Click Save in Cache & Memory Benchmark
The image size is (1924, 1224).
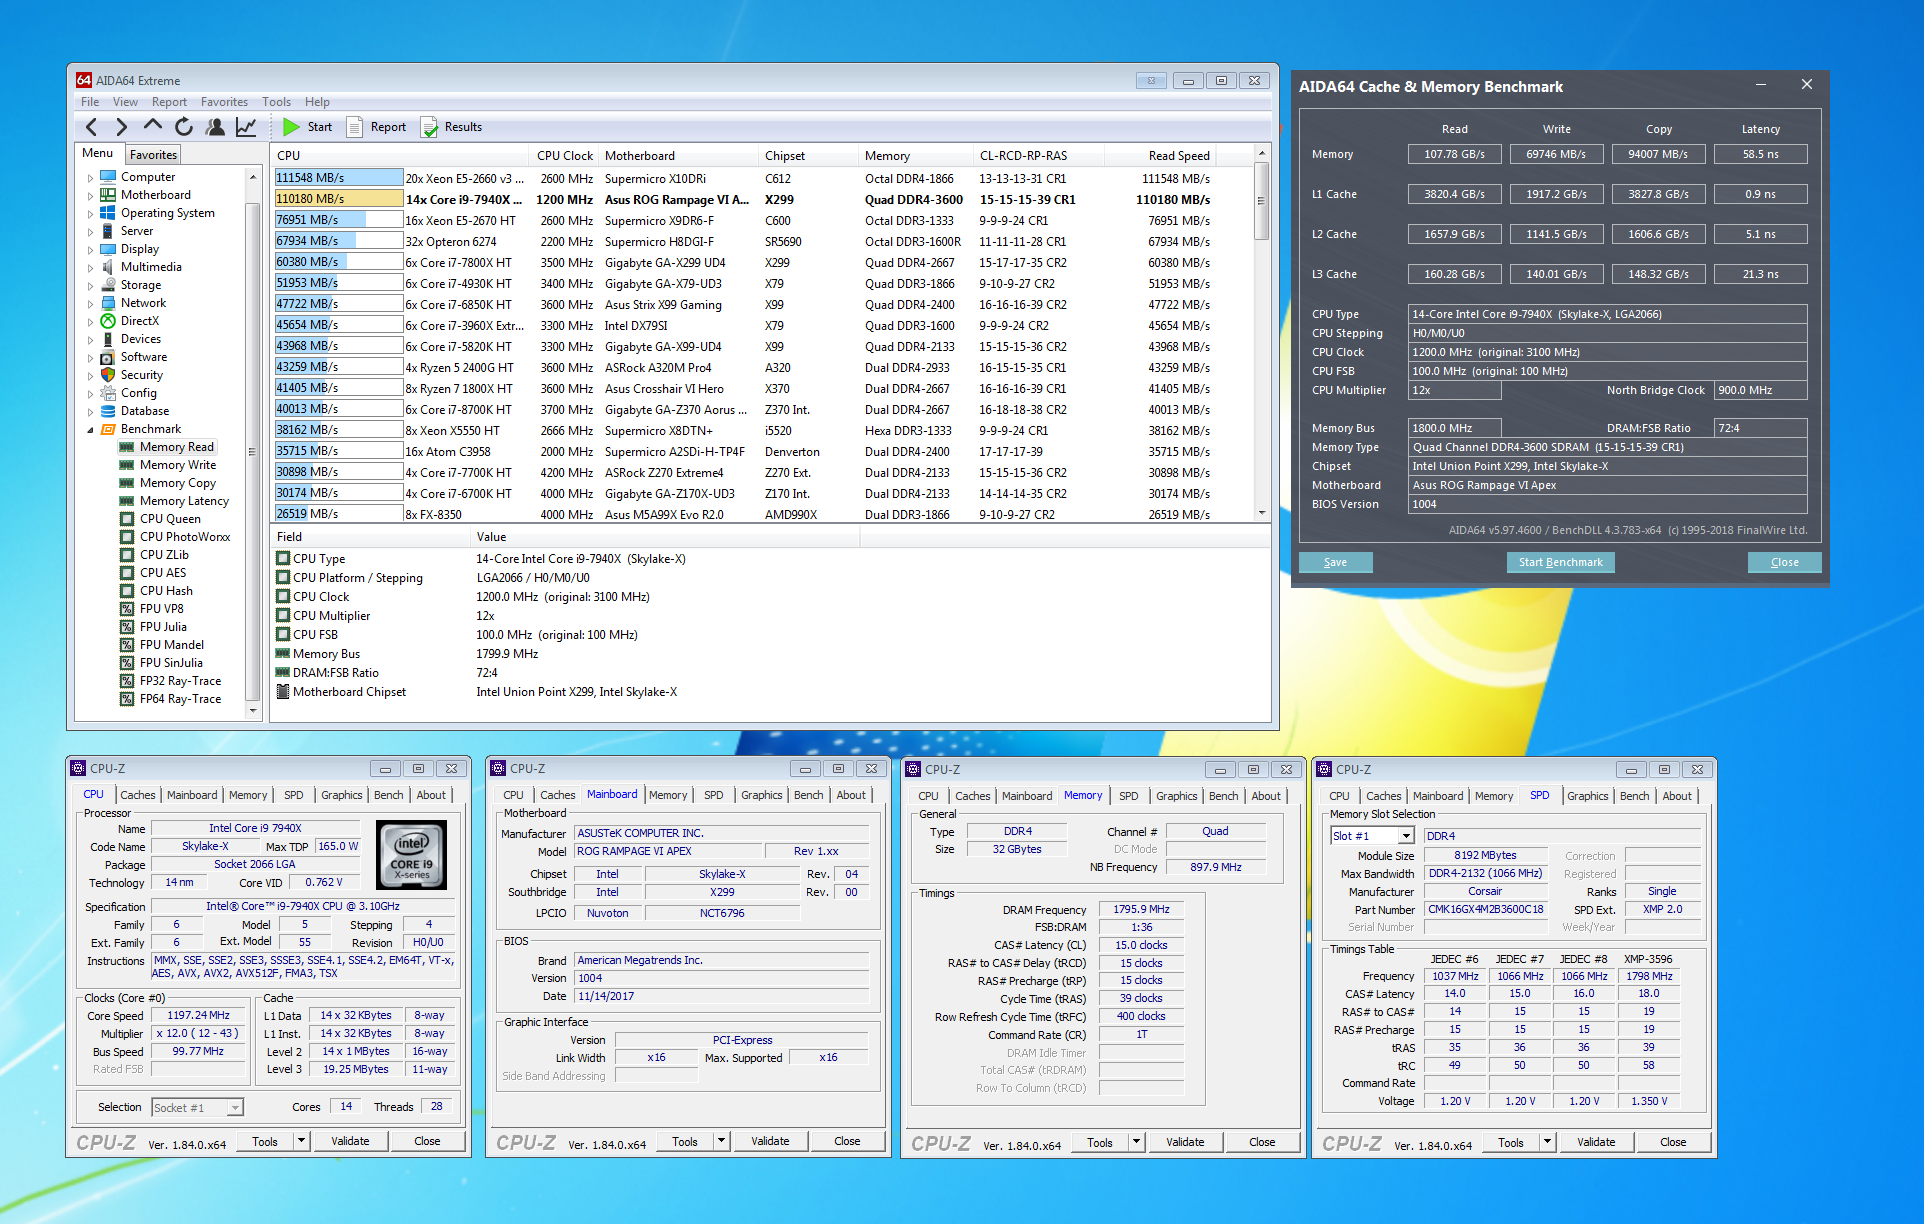[x=1335, y=562]
